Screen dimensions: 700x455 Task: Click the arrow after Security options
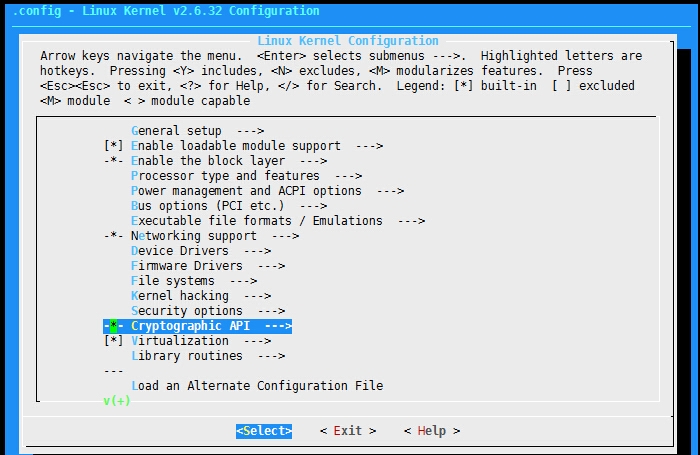pyautogui.click(x=271, y=311)
